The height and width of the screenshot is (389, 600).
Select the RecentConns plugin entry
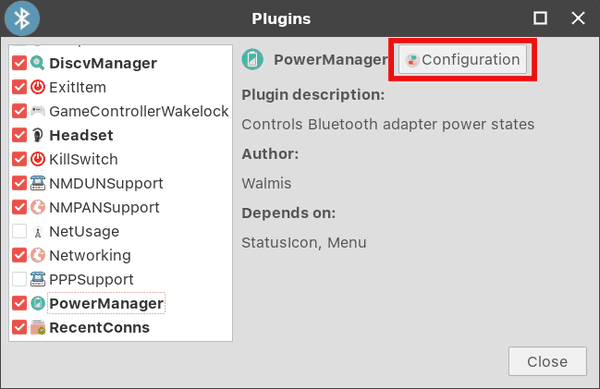tap(121, 327)
